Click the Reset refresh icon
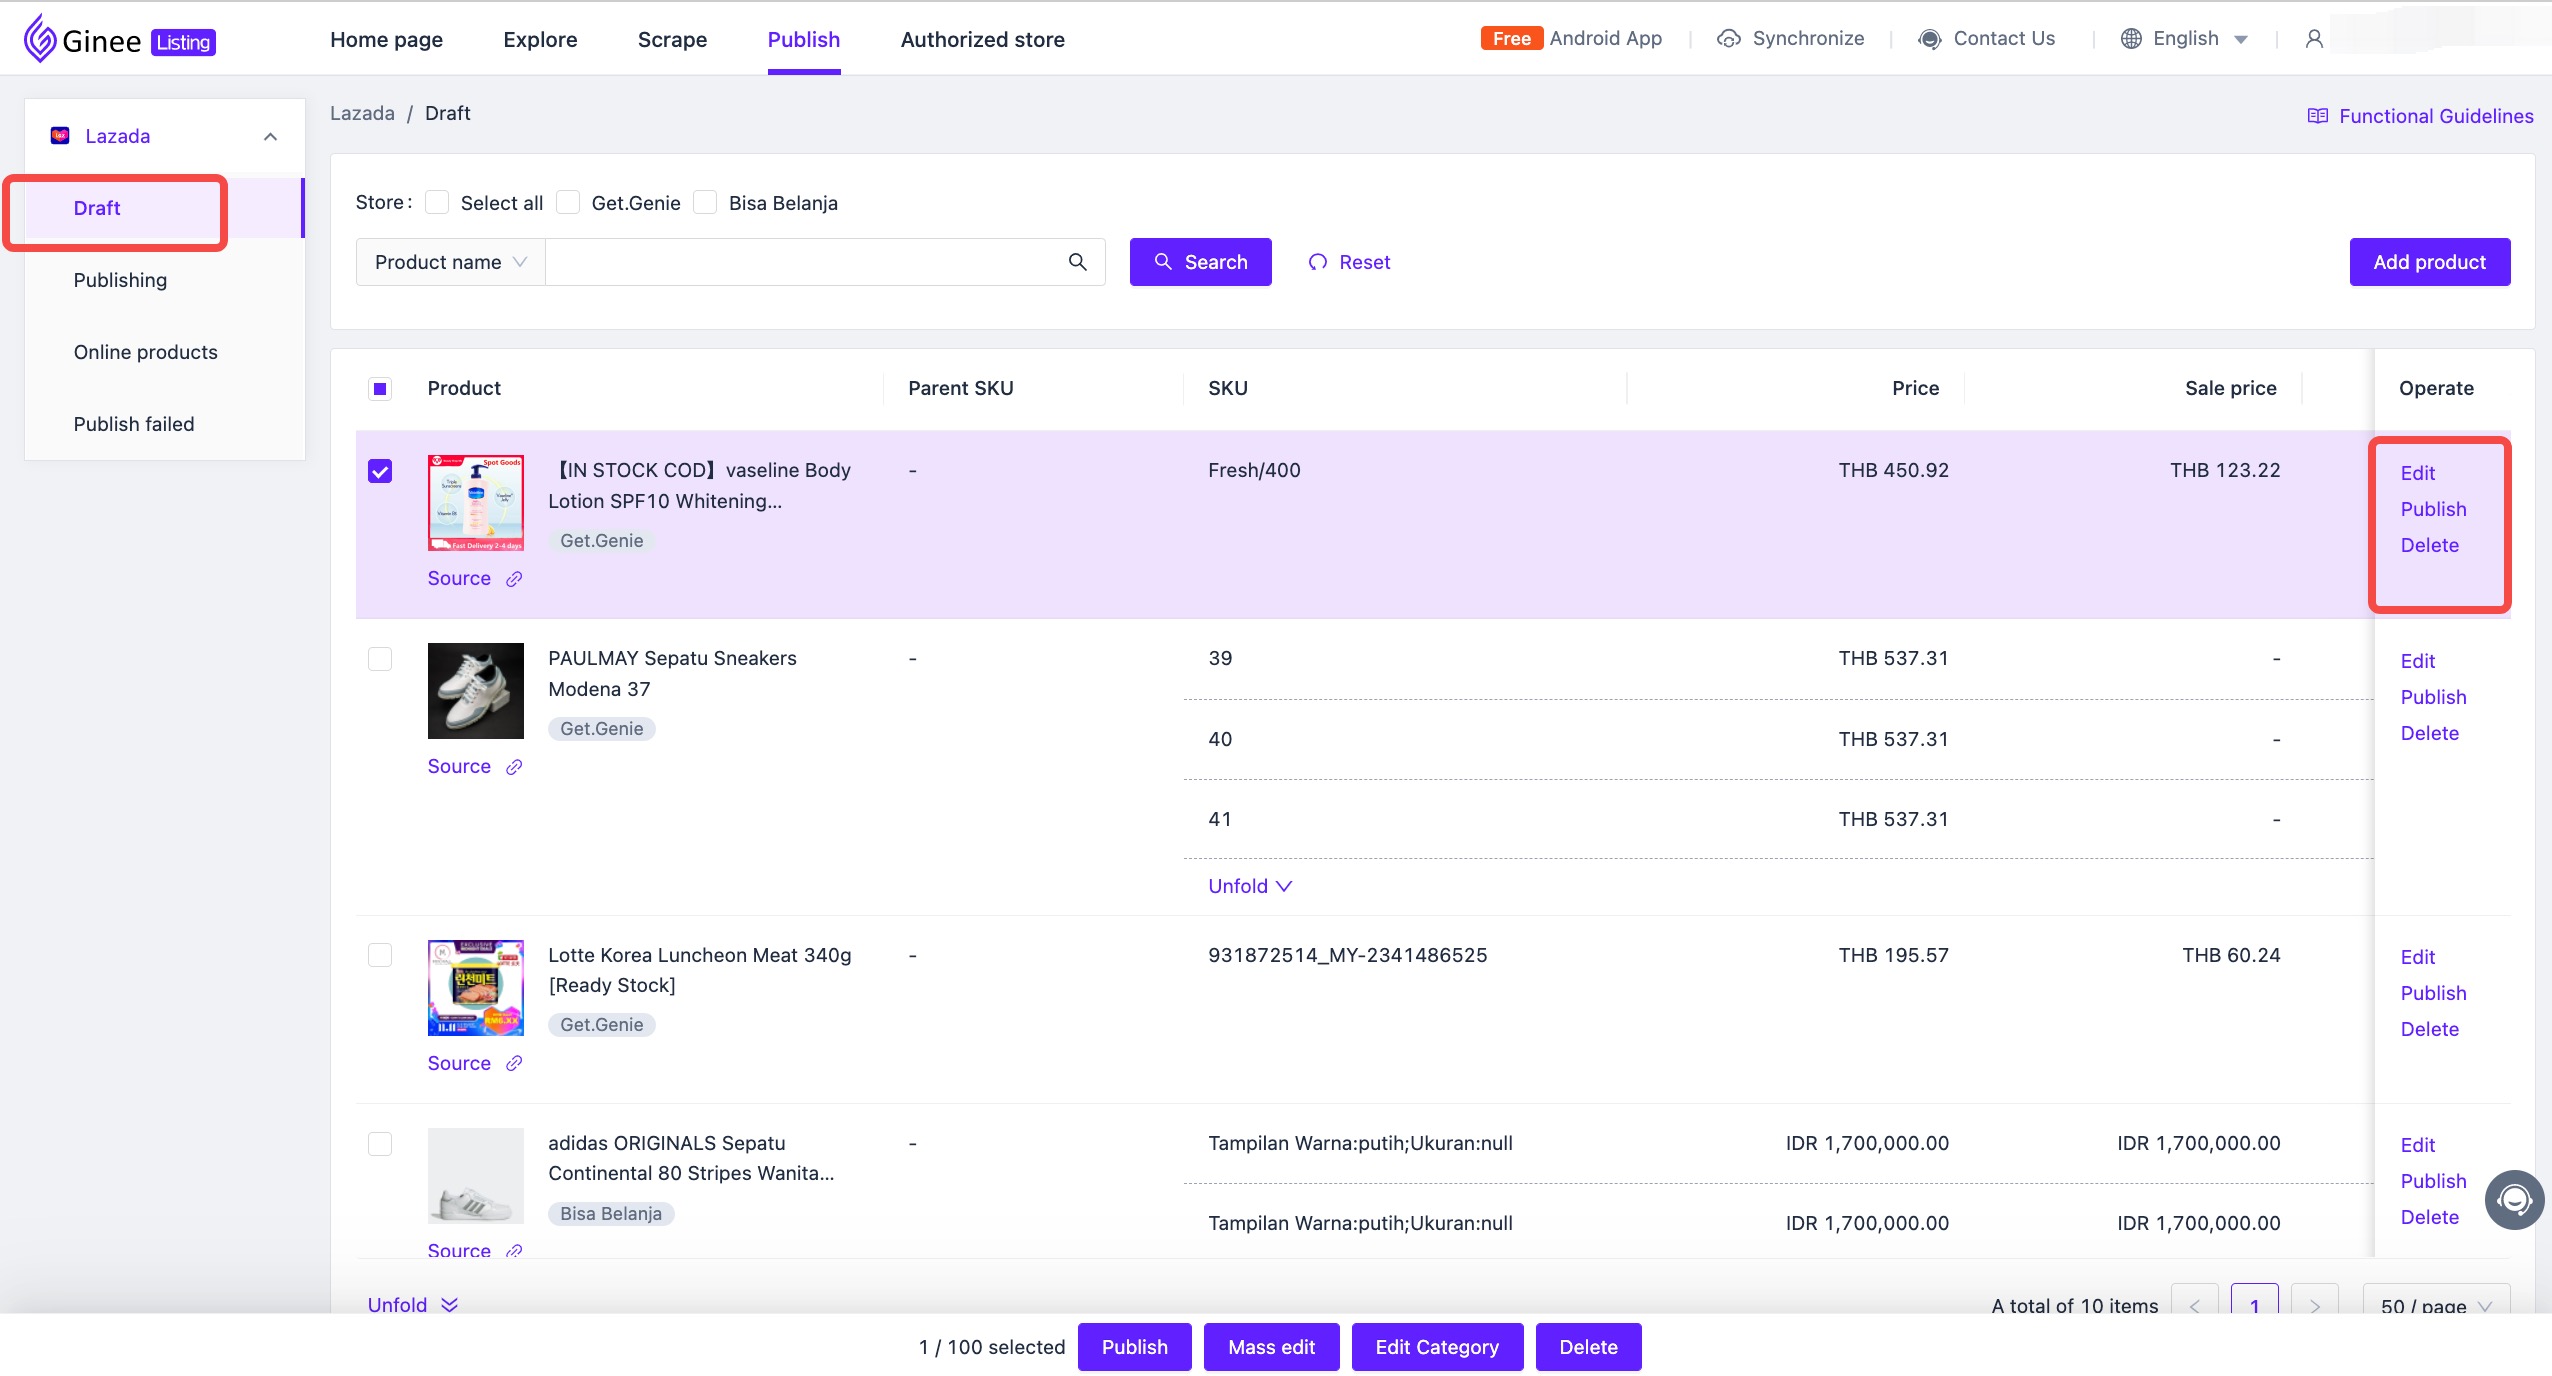Image resolution: width=2552 pixels, height=1376 pixels. pos(1318,262)
